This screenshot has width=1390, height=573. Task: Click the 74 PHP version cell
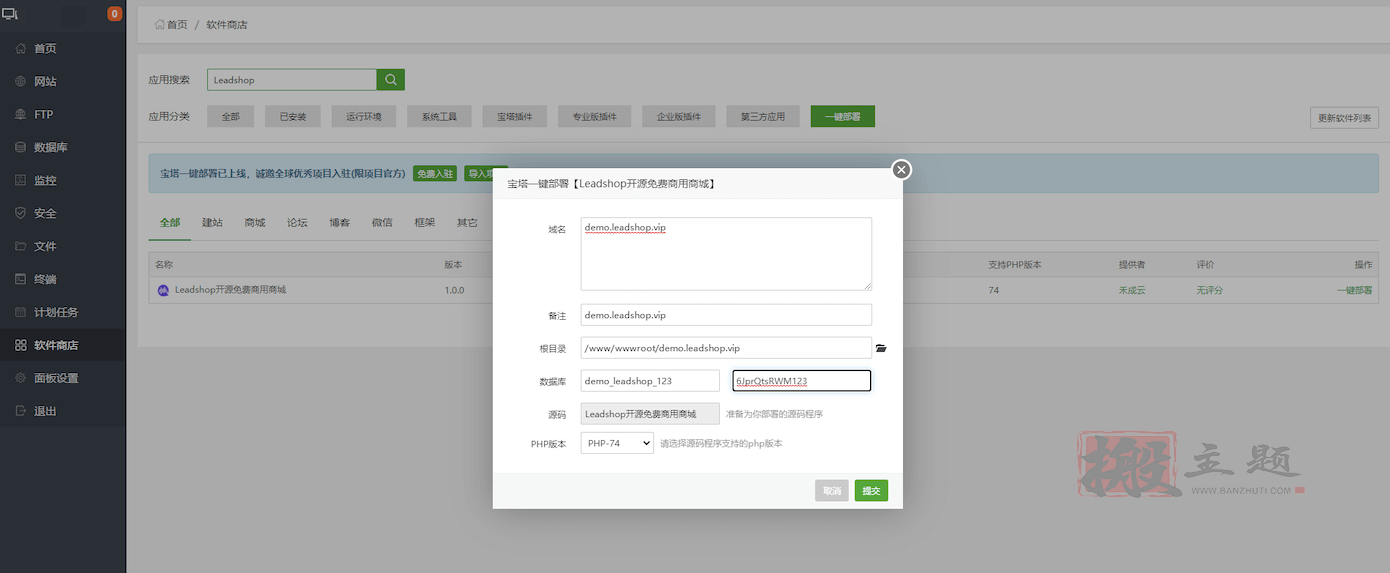(x=994, y=290)
